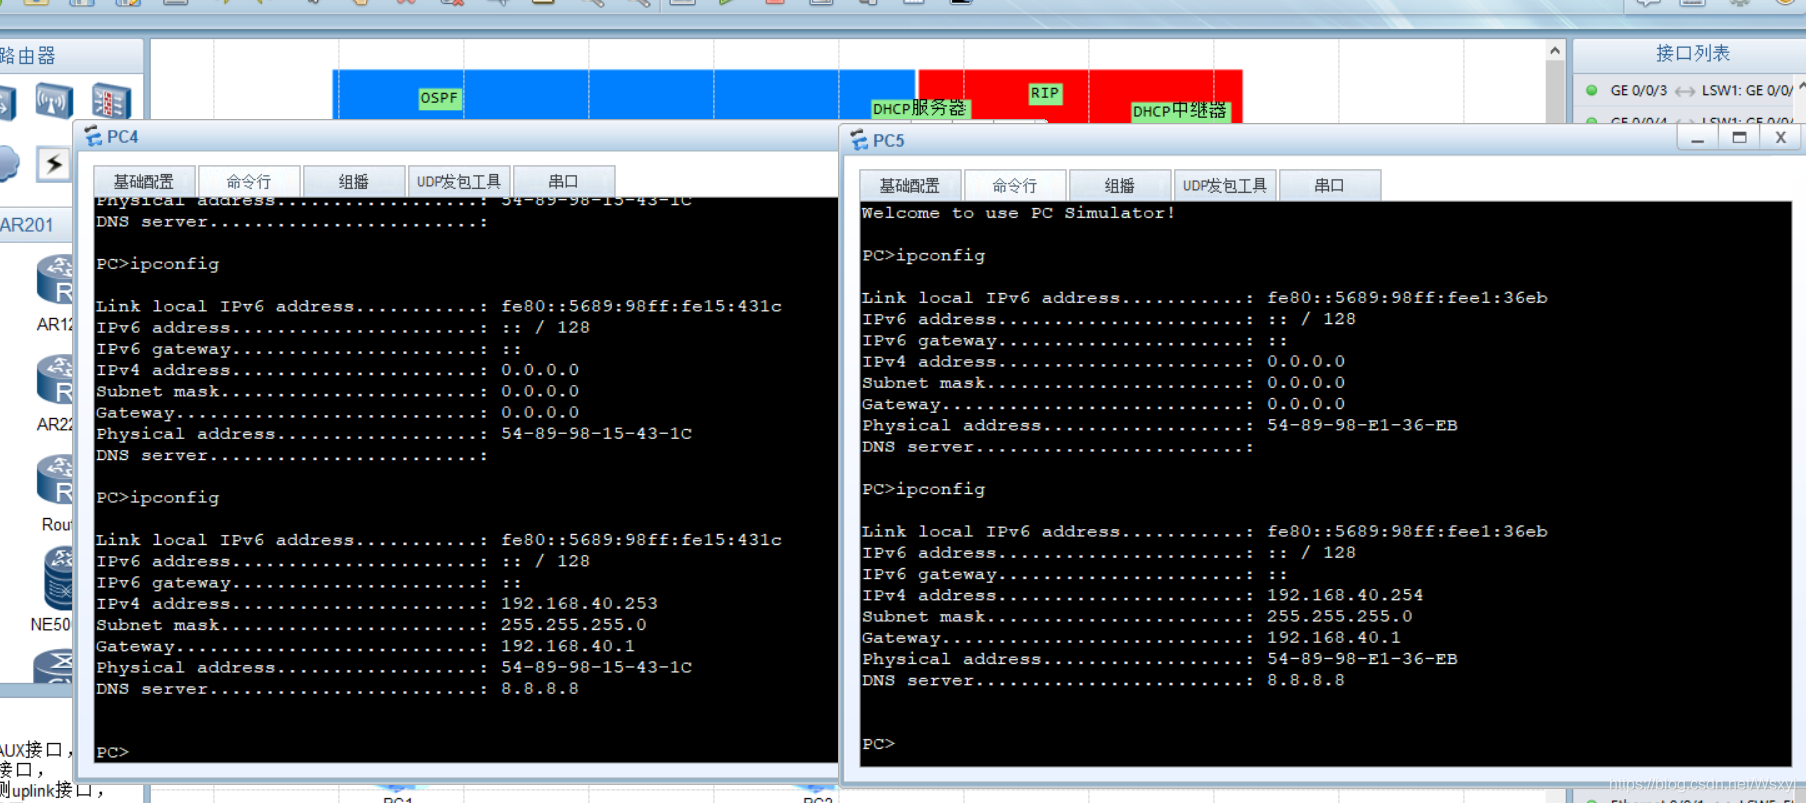Viewport: 1806px width, 803px height.
Task: Switch to UDP发包工具 tab in PC5 window
Action: point(1225,185)
